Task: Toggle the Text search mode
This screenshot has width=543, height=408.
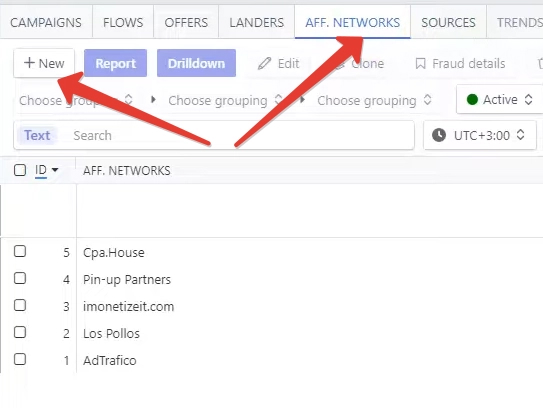Action: pyautogui.click(x=37, y=135)
